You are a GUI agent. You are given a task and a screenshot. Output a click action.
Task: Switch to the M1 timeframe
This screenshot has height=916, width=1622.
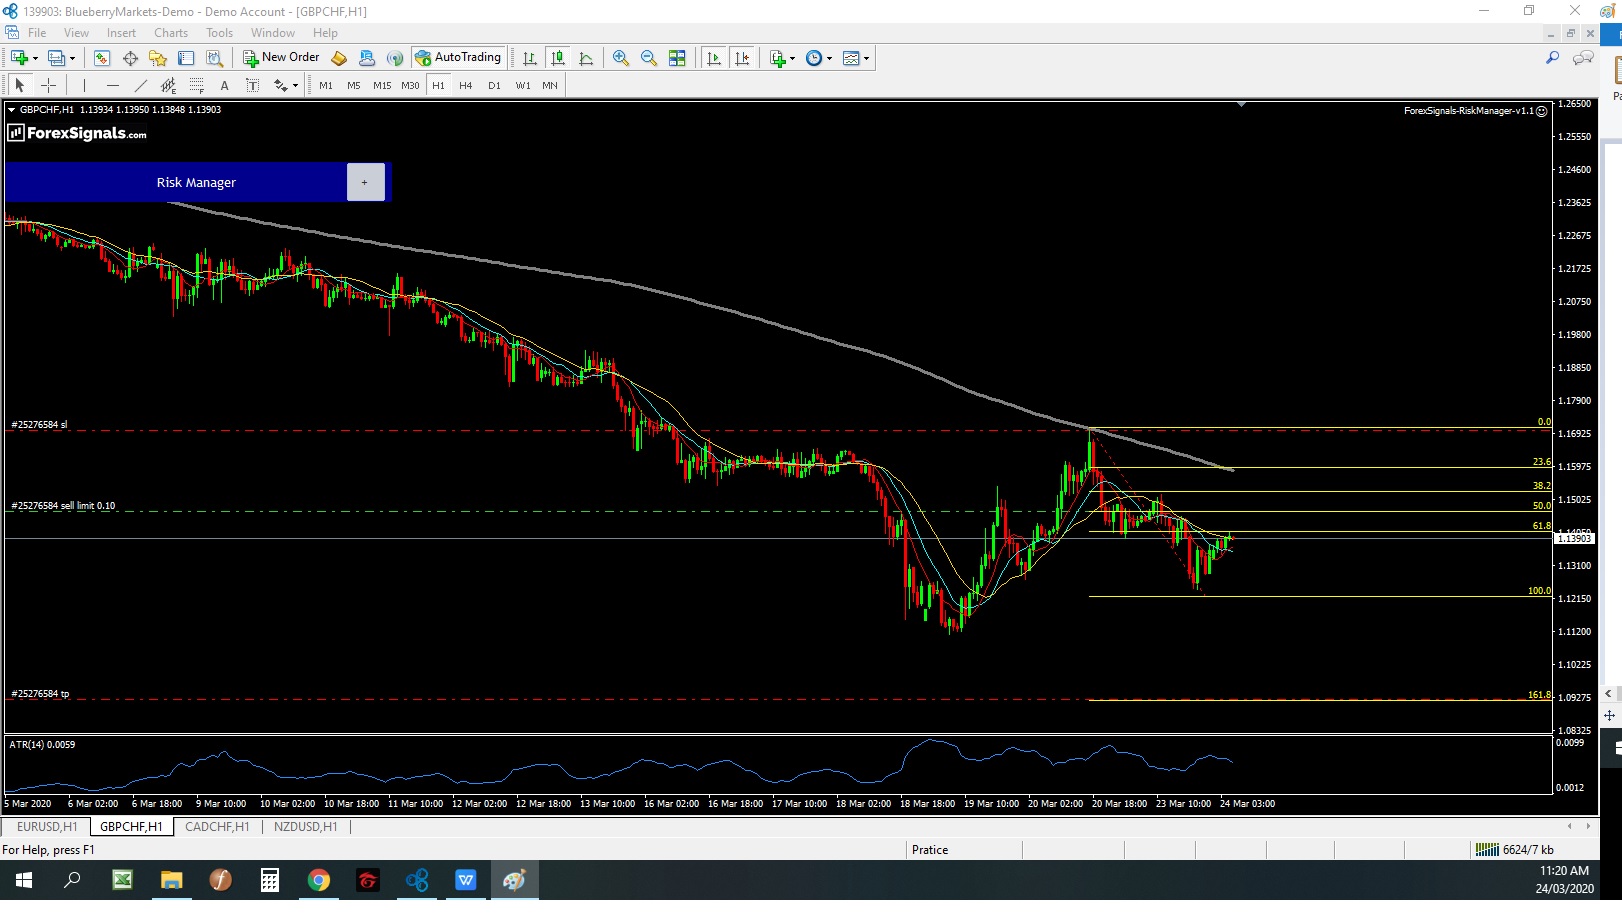[x=326, y=85]
